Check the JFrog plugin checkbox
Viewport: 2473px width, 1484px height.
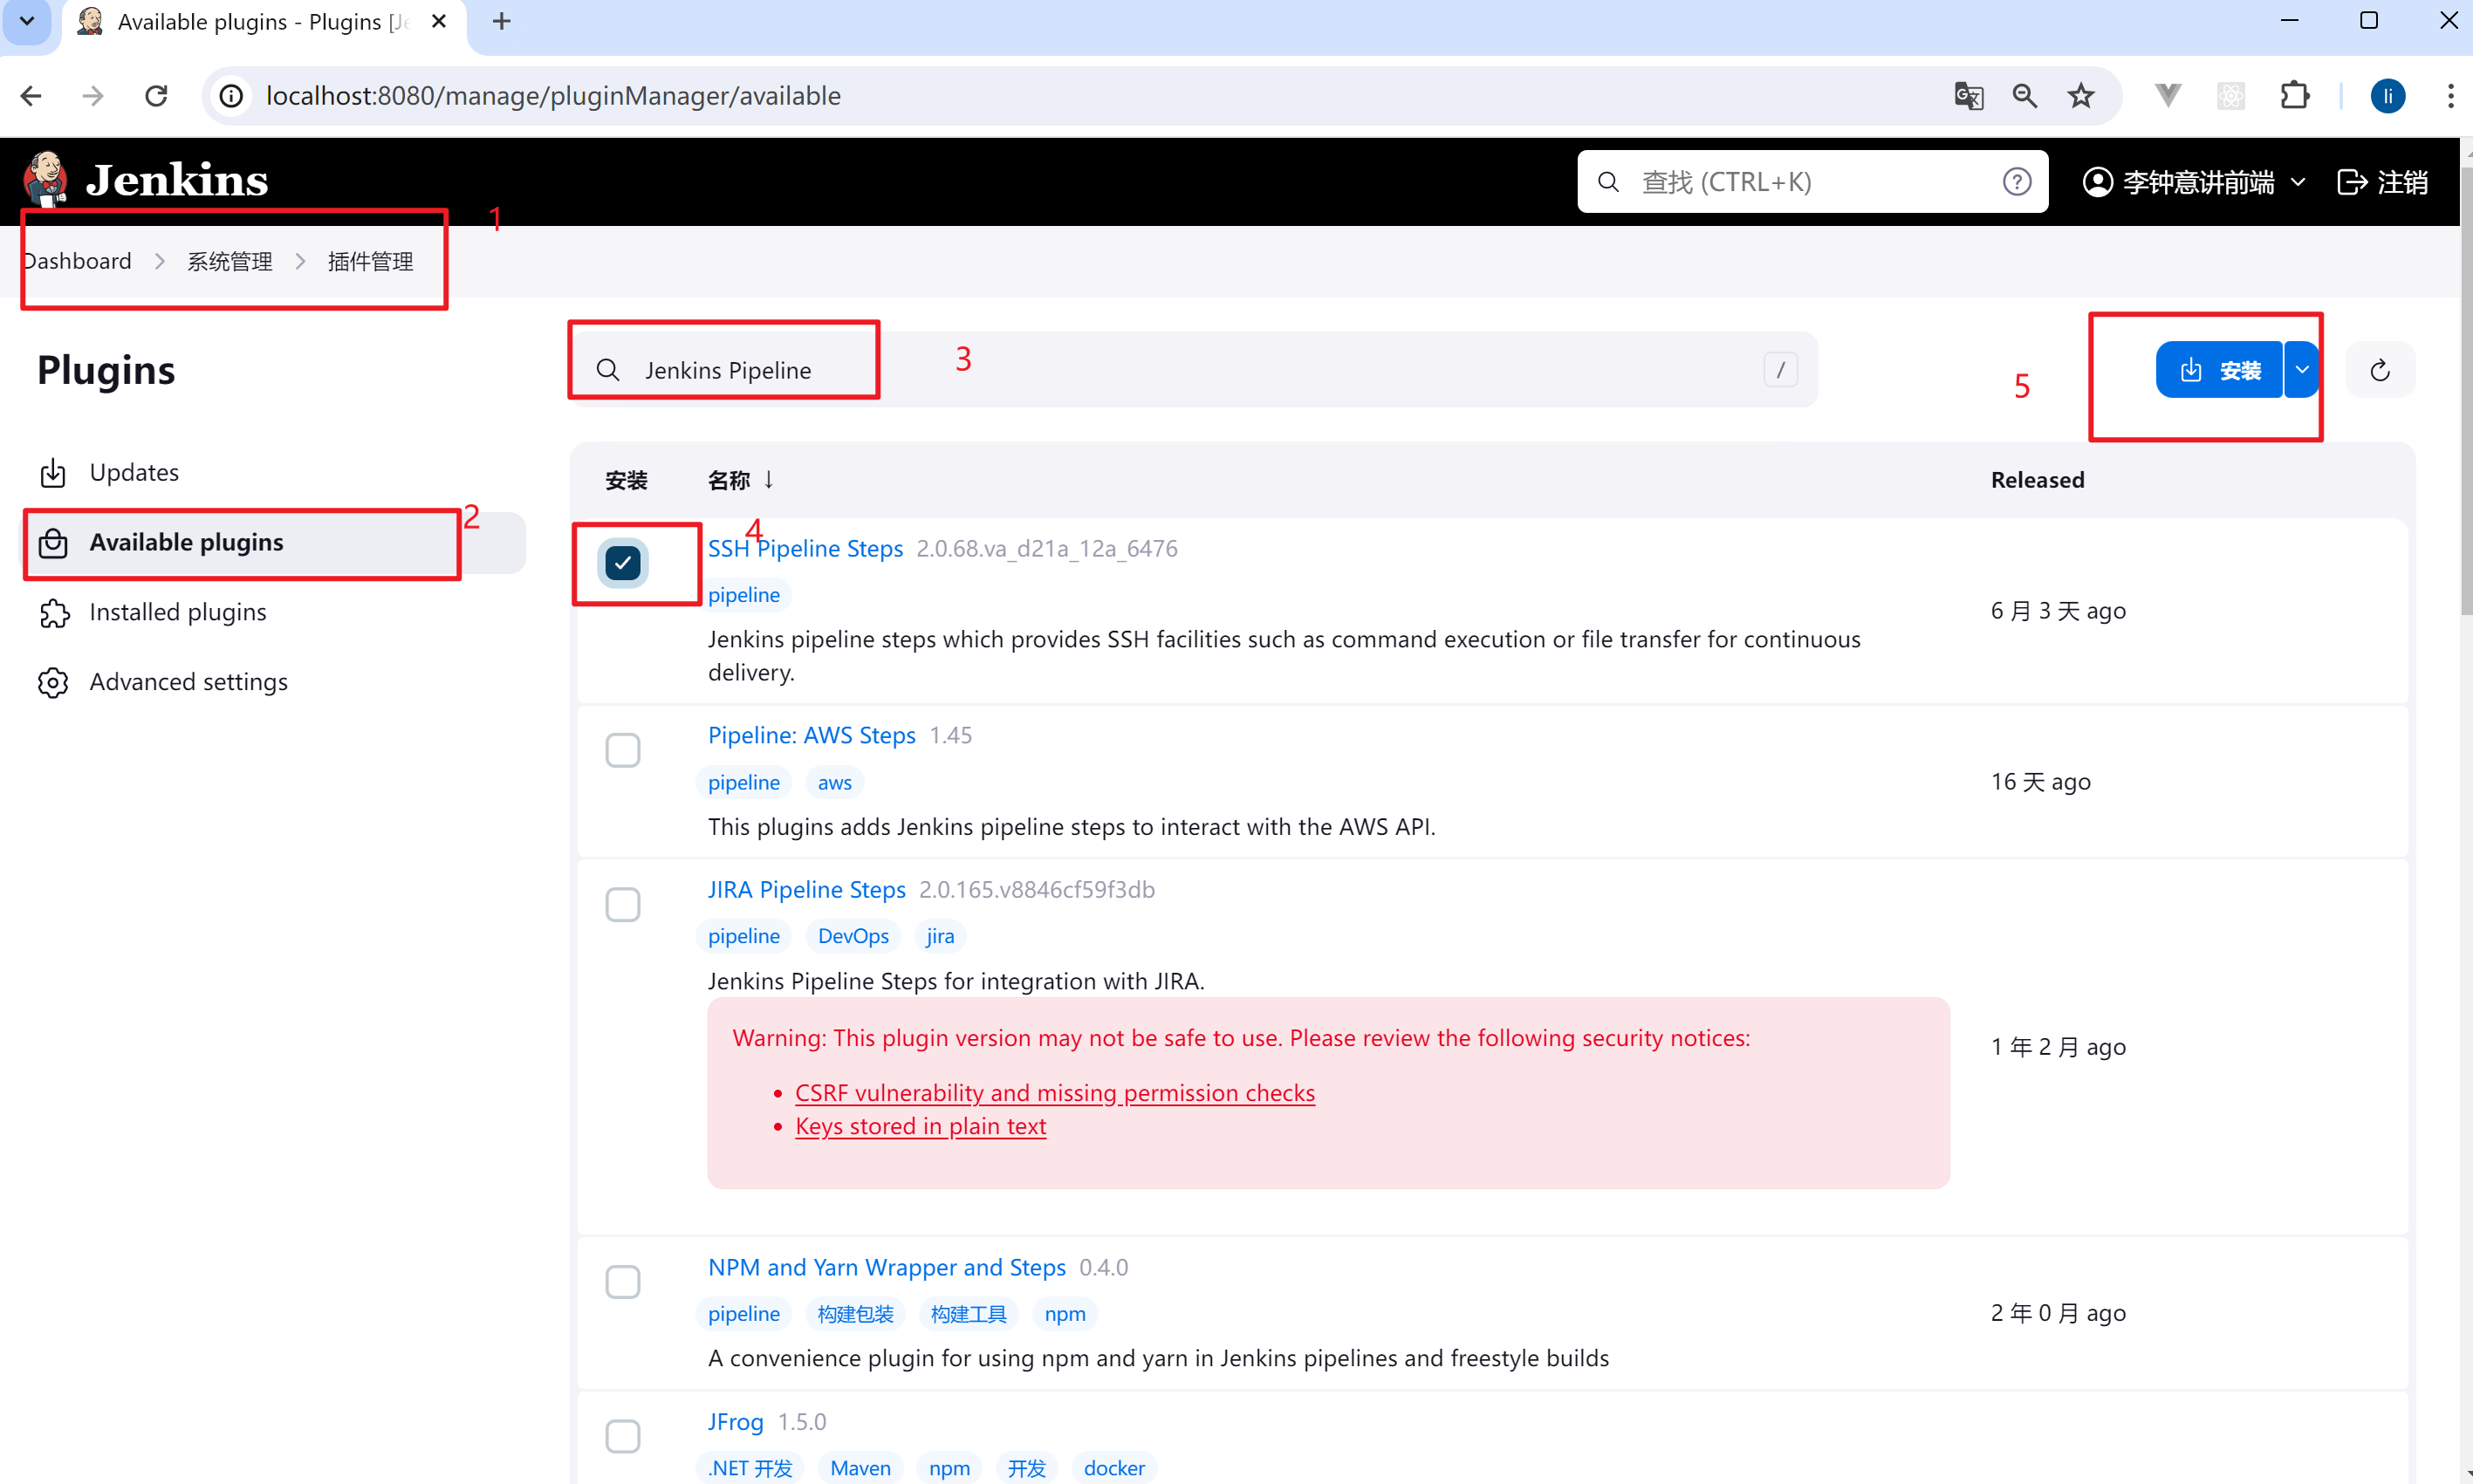pyautogui.click(x=623, y=1436)
